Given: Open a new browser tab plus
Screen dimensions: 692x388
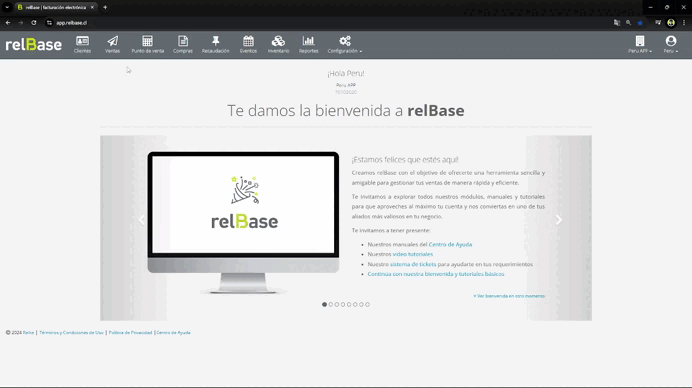Looking at the screenshot, I should tap(105, 7).
